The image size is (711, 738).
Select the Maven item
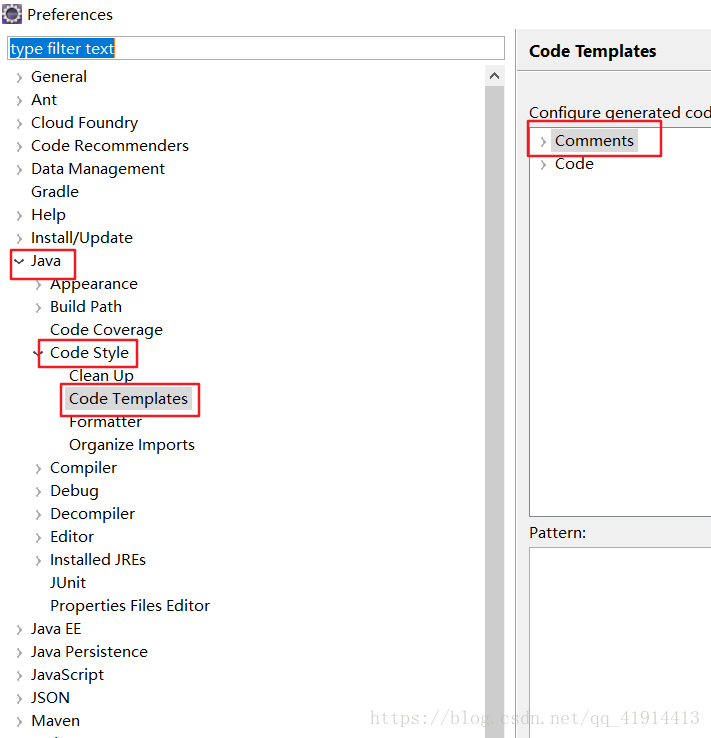(x=56, y=721)
